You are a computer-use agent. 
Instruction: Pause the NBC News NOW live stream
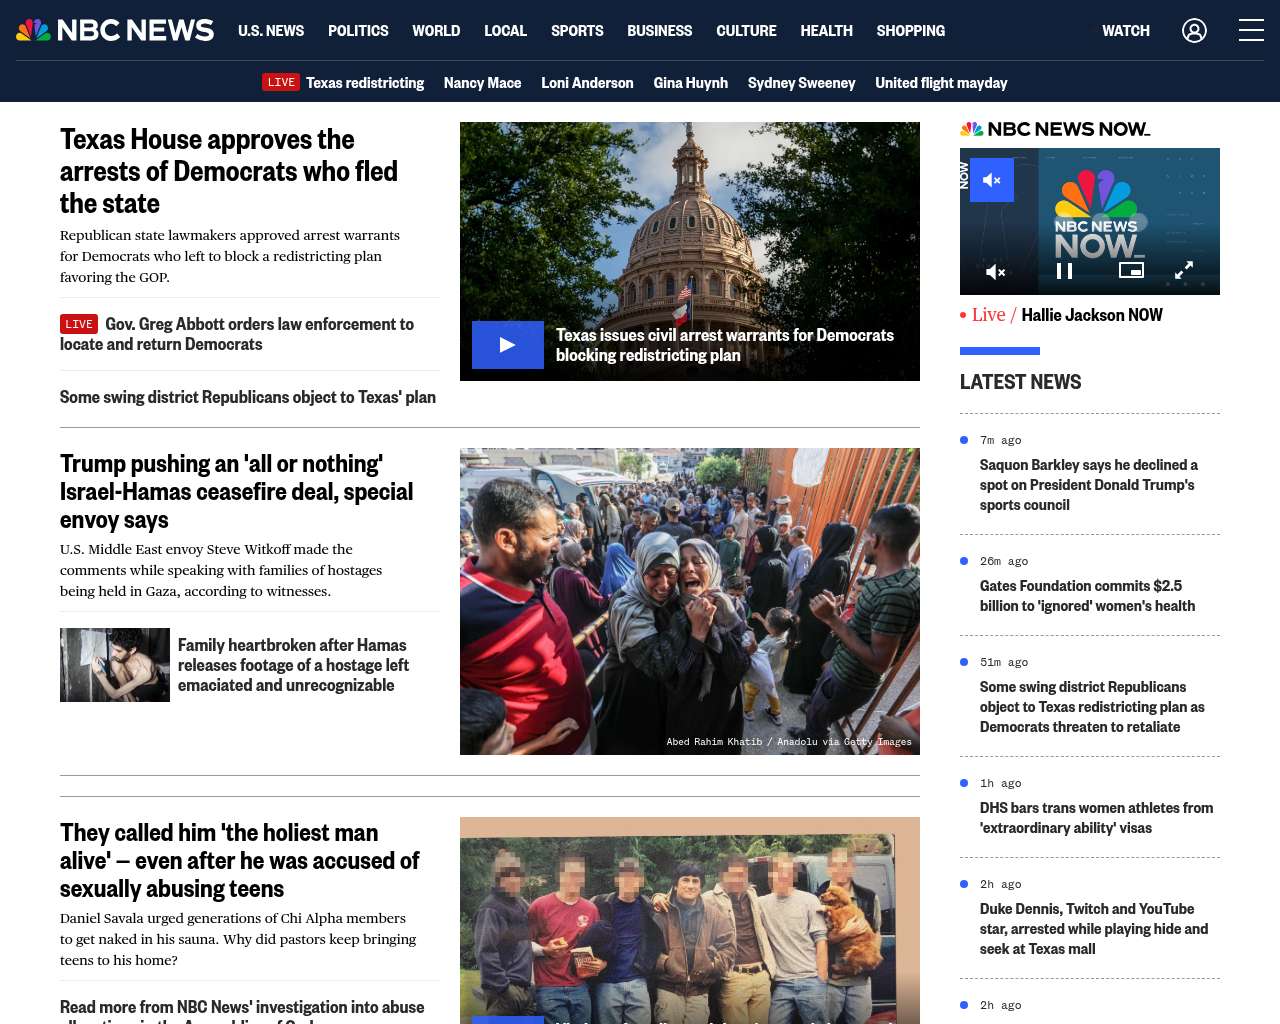click(x=1065, y=271)
